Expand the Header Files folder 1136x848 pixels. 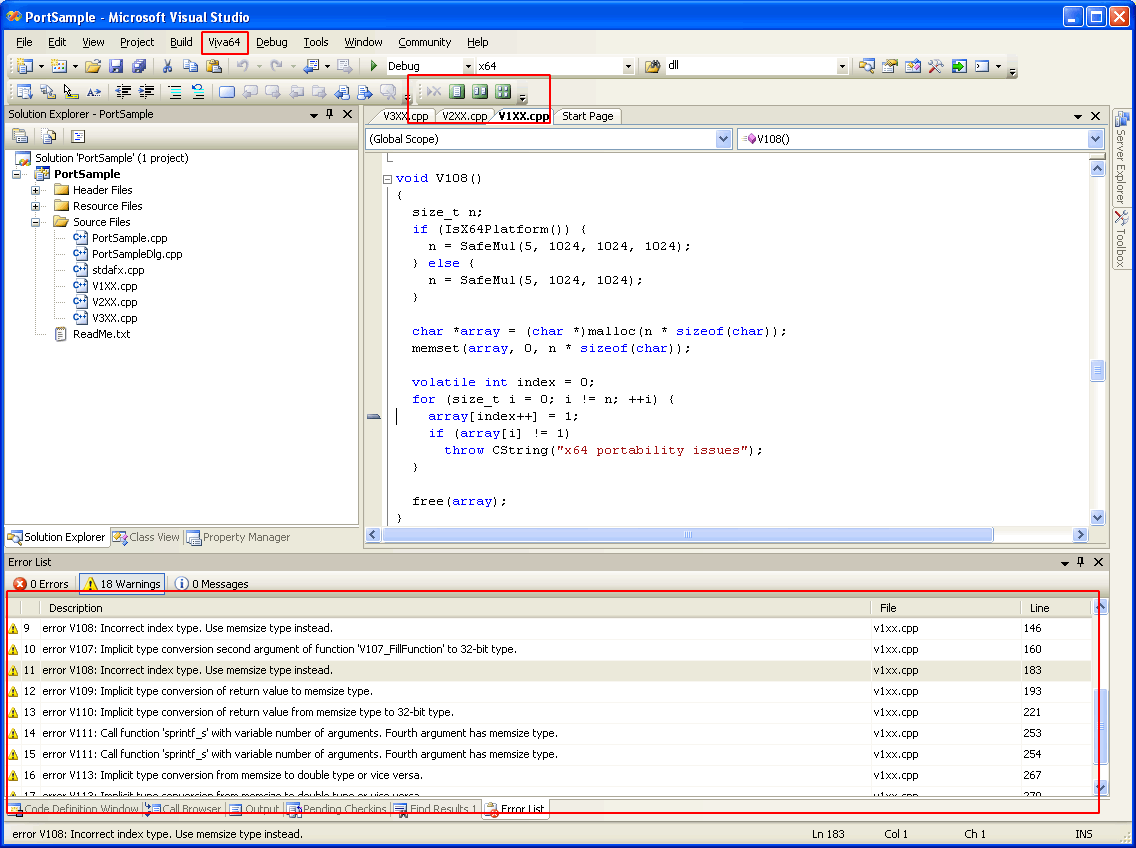click(x=35, y=191)
